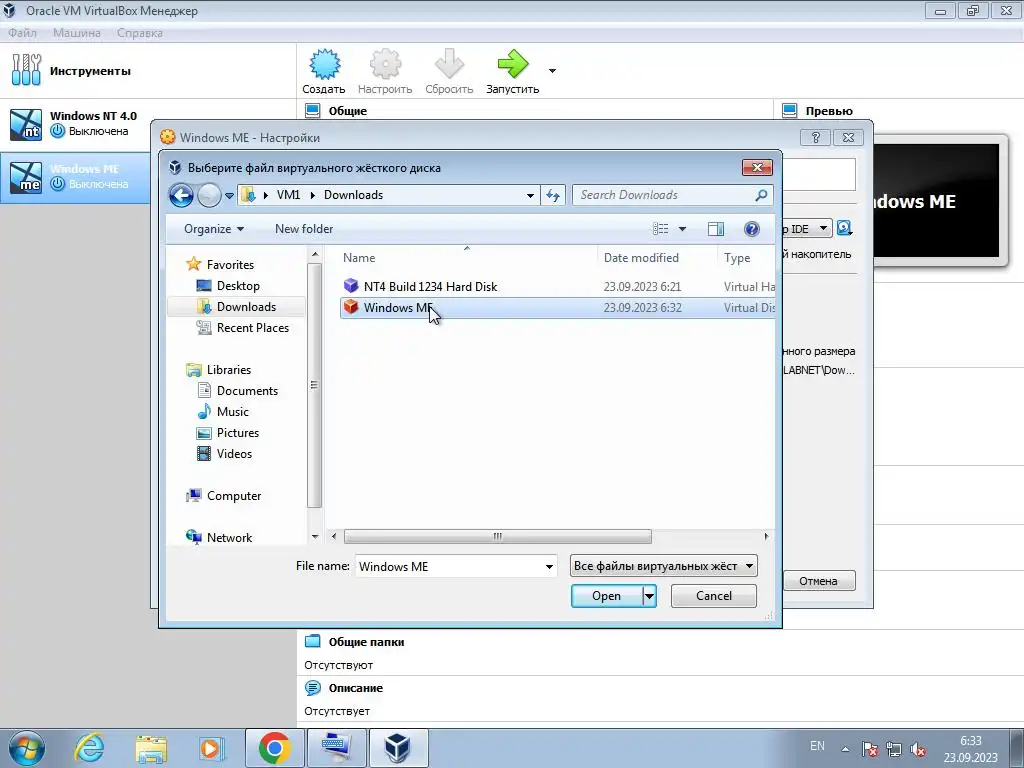The image size is (1024, 768).
Task: Click the Windows ME preview thumbnail
Action: click(x=938, y=200)
